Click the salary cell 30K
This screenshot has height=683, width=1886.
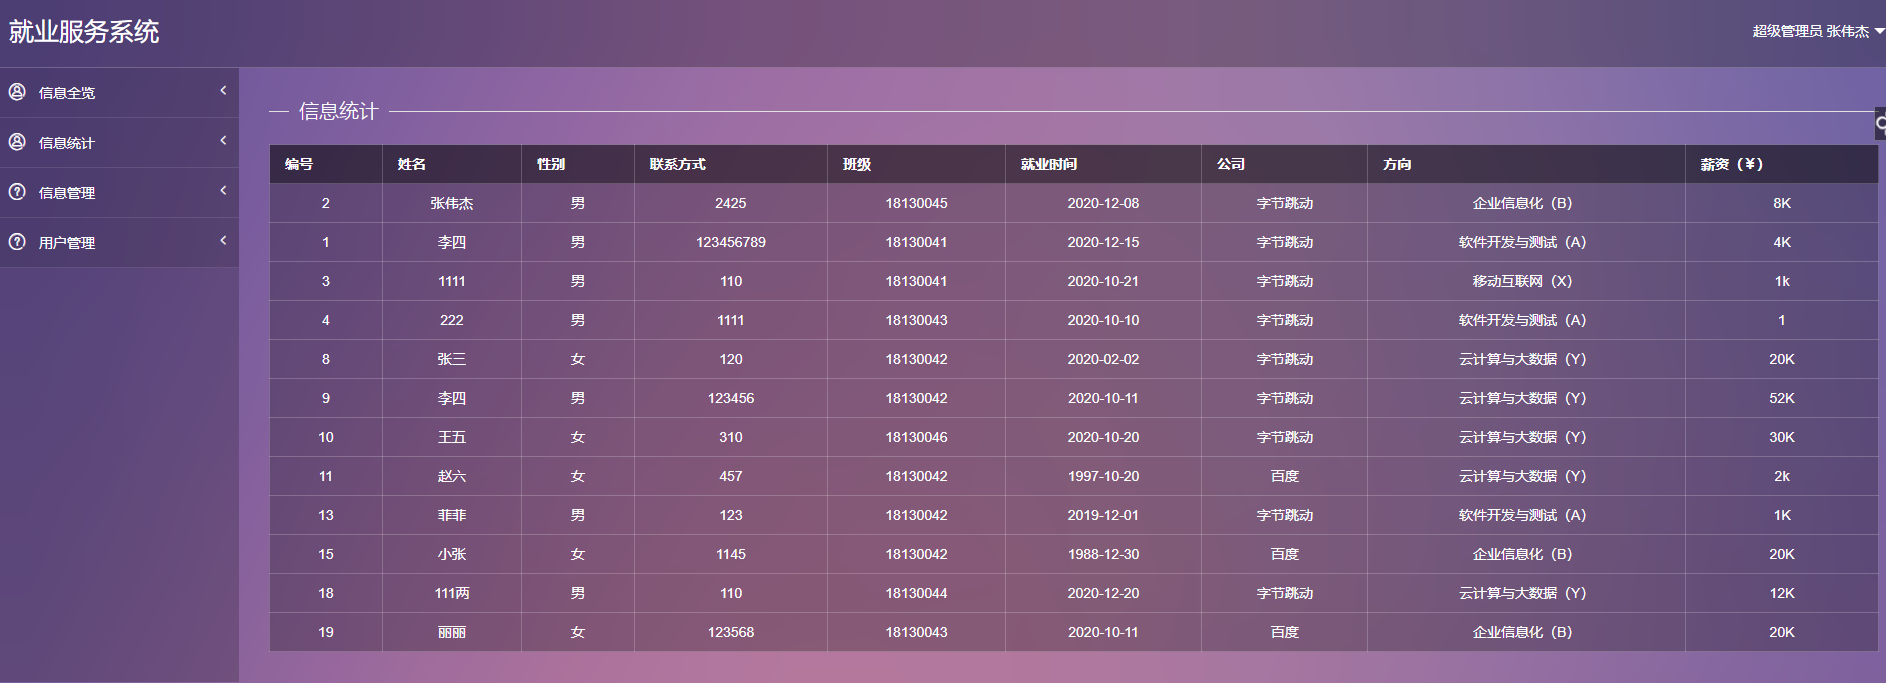click(x=1782, y=437)
